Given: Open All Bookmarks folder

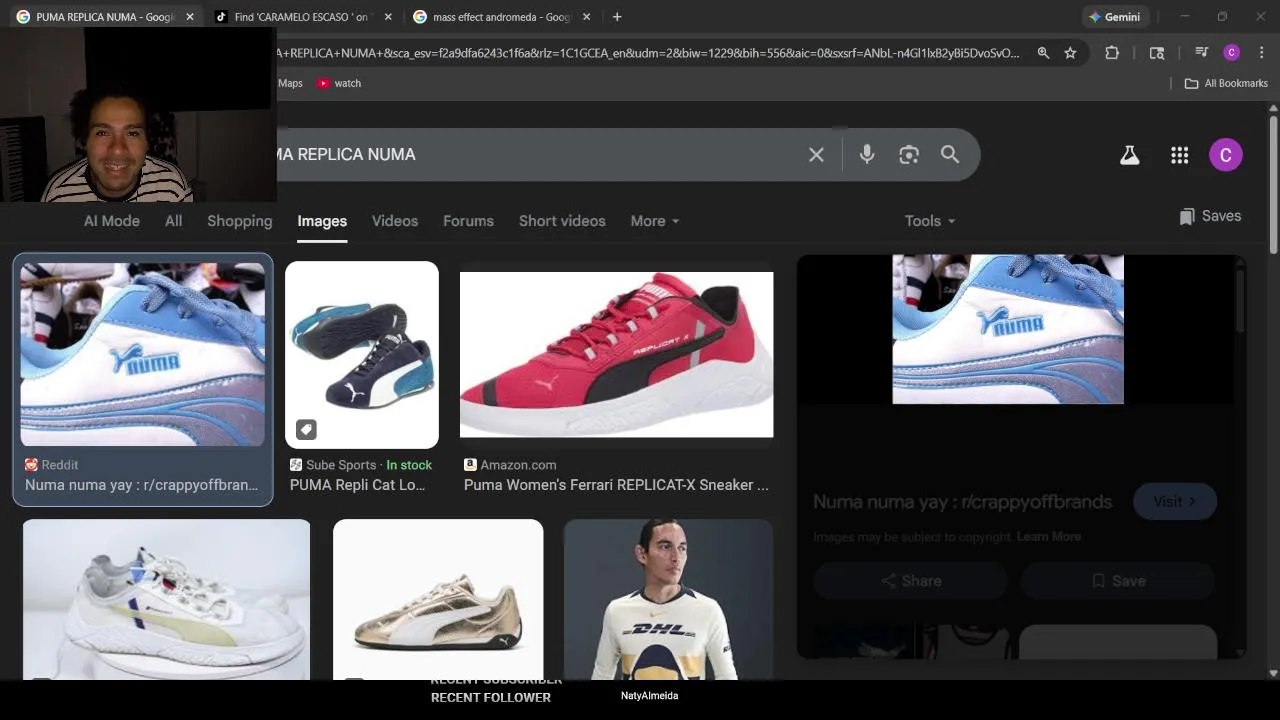Looking at the screenshot, I should [x=1226, y=83].
